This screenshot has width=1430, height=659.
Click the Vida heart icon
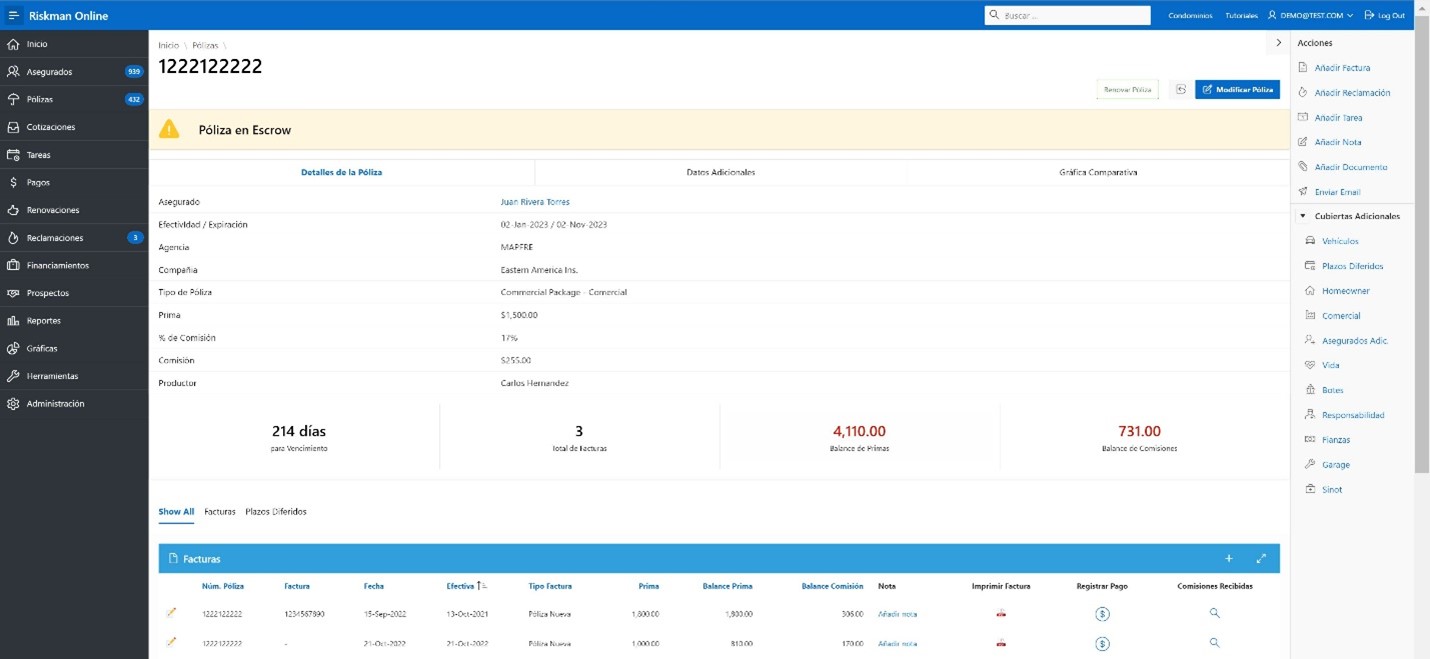tap(1310, 365)
